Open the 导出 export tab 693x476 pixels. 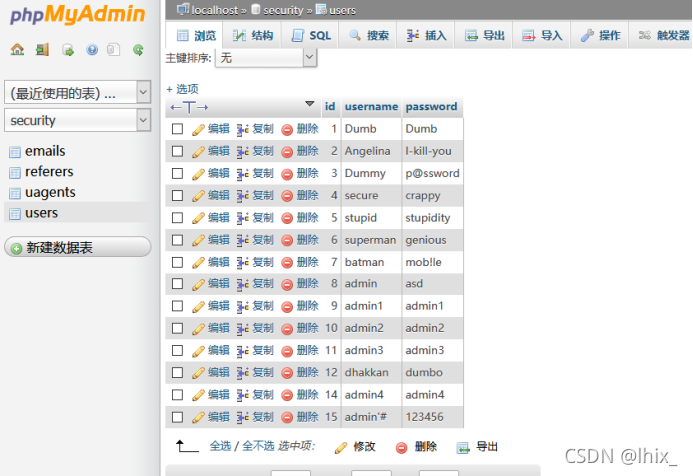pos(484,35)
